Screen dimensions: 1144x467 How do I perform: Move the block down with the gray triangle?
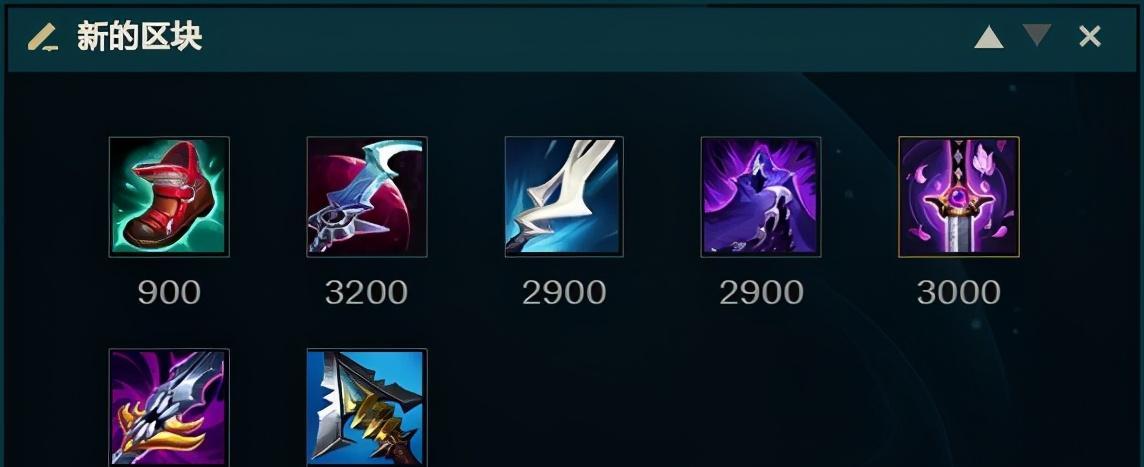tap(1037, 35)
